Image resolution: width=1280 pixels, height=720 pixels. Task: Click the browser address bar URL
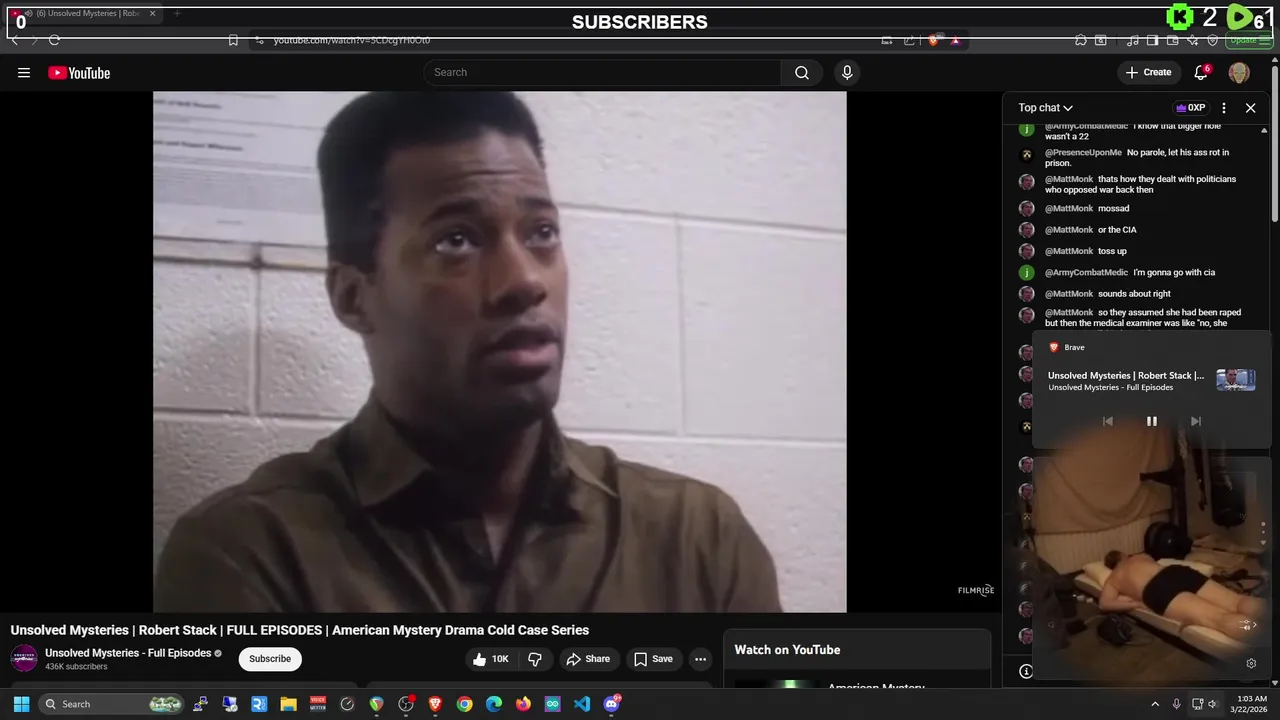(x=352, y=40)
